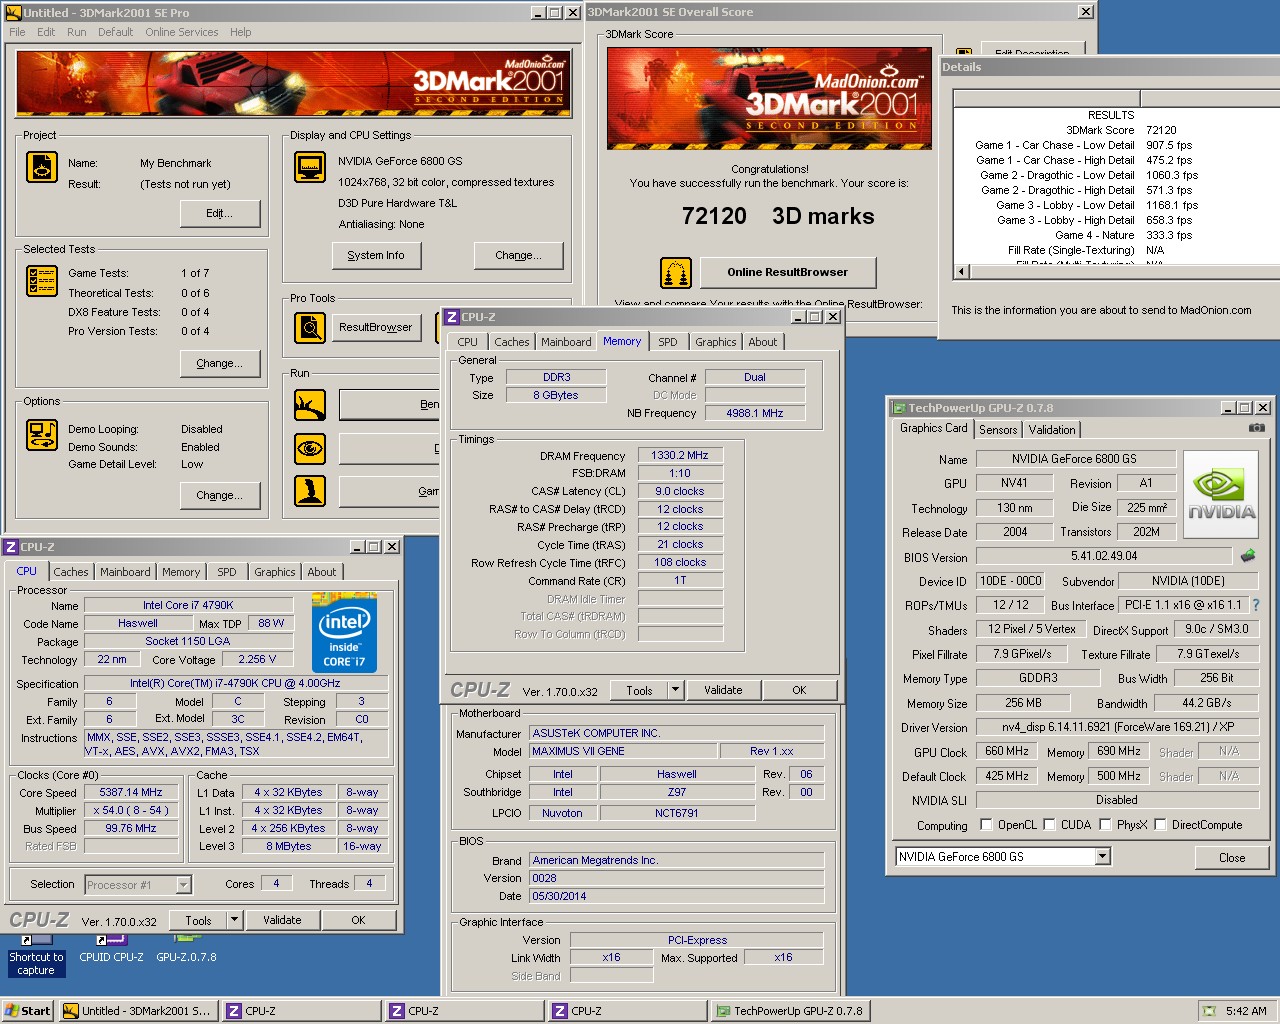This screenshot has height=1024, width=1280.
Task: Click Change... under Selected Tests
Action: [220, 363]
